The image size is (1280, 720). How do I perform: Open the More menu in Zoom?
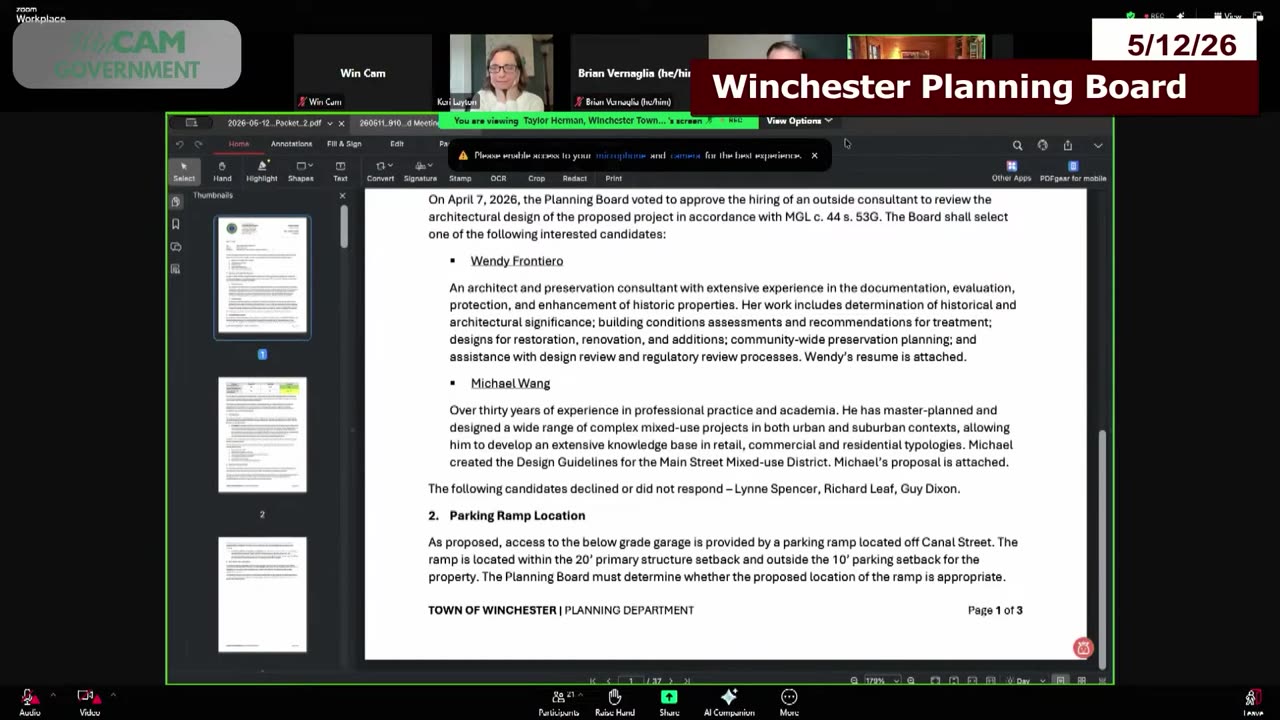pos(789,703)
